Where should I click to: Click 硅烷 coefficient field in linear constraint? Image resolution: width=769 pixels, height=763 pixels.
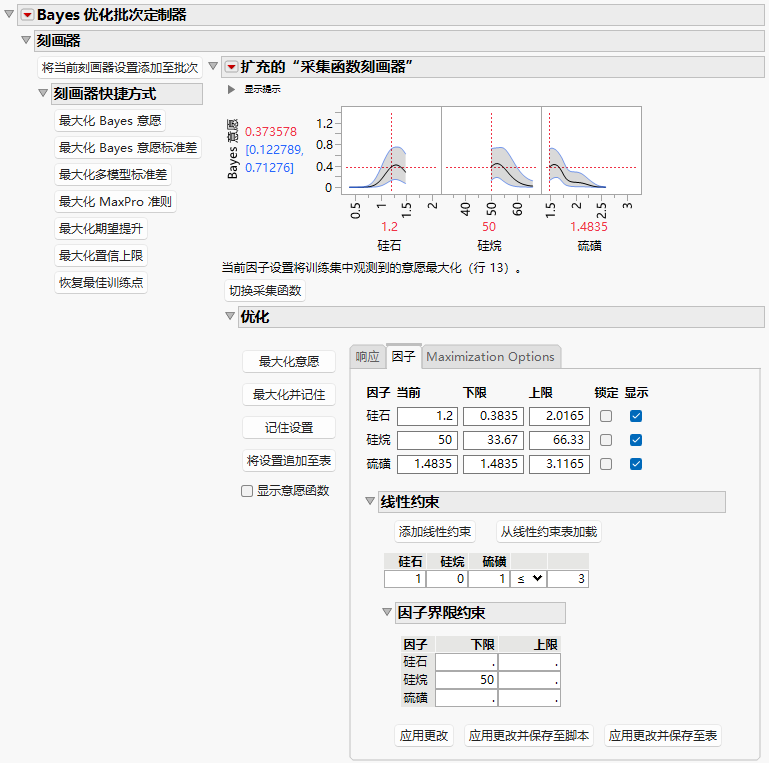click(447, 579)
